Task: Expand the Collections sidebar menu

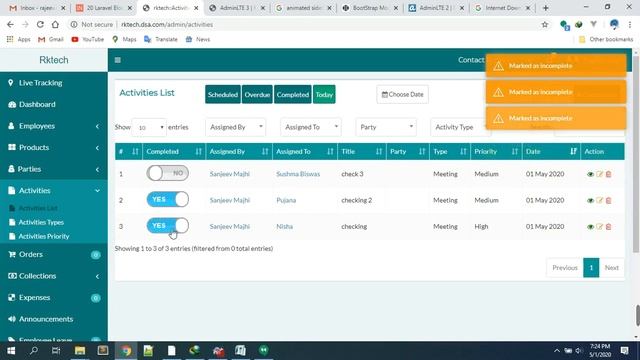Action: (54, 276)
